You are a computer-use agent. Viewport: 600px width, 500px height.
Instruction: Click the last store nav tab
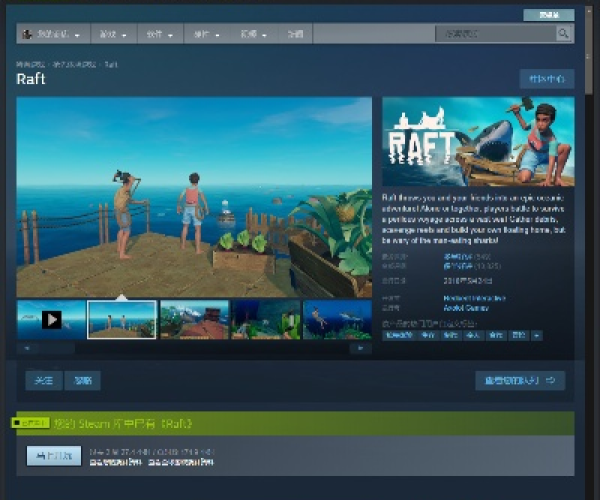[295, 34]
